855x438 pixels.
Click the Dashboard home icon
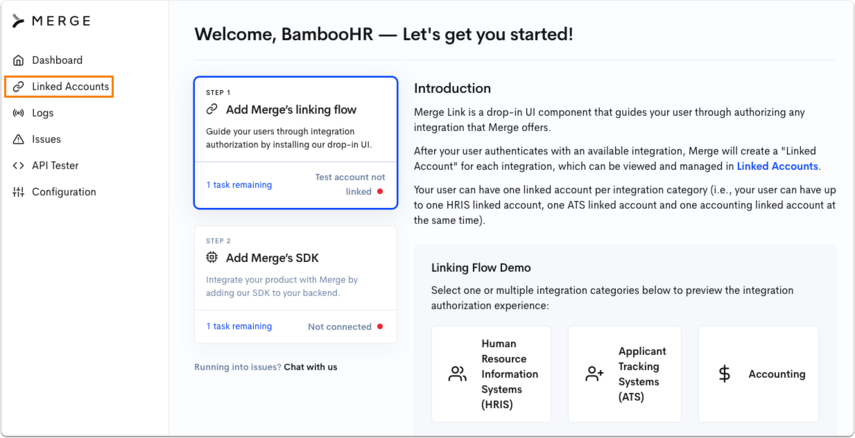pyautogui.click(x=19, y=61)
